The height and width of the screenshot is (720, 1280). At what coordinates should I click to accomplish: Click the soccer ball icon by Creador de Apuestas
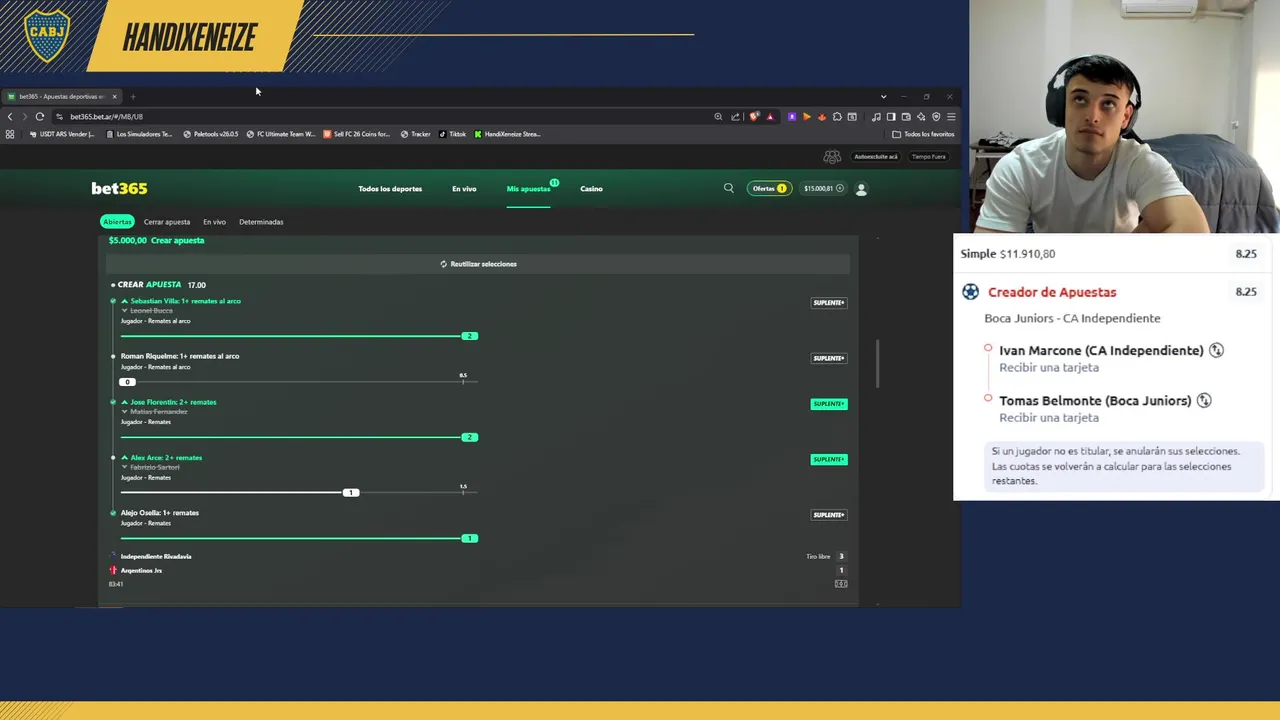click(970, 292)
